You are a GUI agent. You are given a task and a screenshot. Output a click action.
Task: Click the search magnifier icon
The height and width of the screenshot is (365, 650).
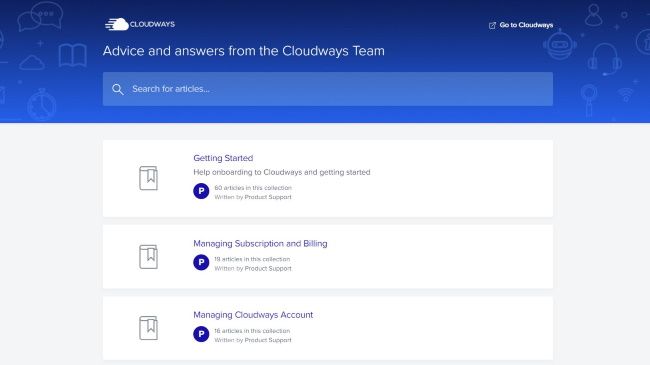[x=118, y=89]
